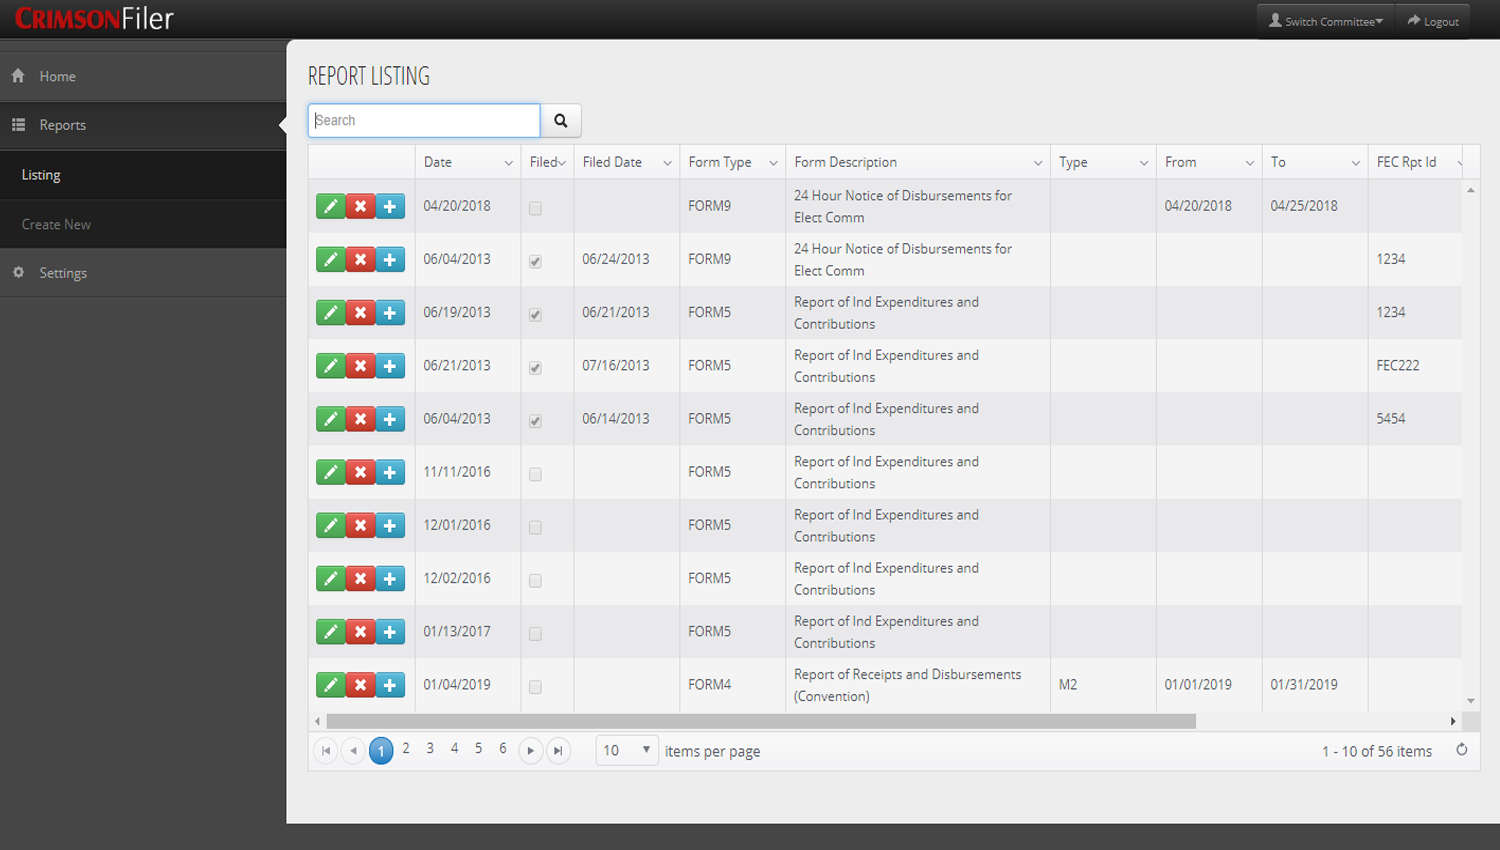The image size is (1500, 850).
Task: Edit the 01/04/2019 FORM4 report
Action: (x=330, y=685)
